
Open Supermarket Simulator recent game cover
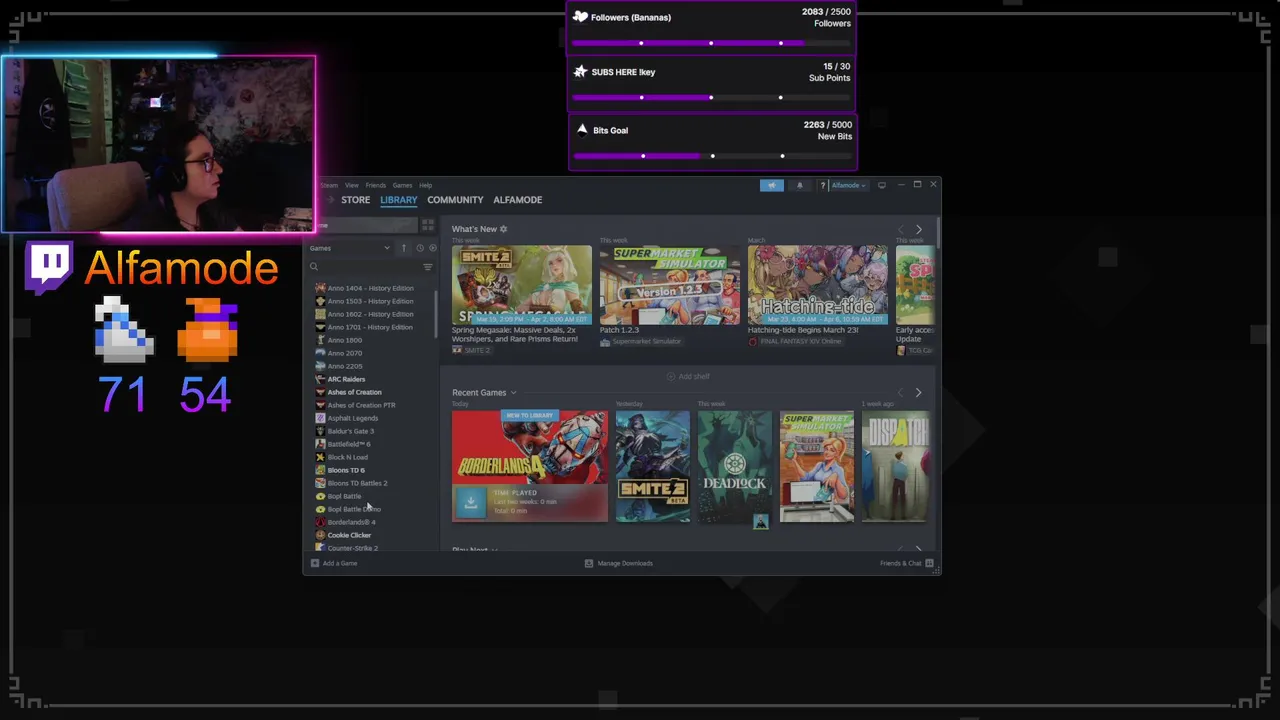coord(816,466)
